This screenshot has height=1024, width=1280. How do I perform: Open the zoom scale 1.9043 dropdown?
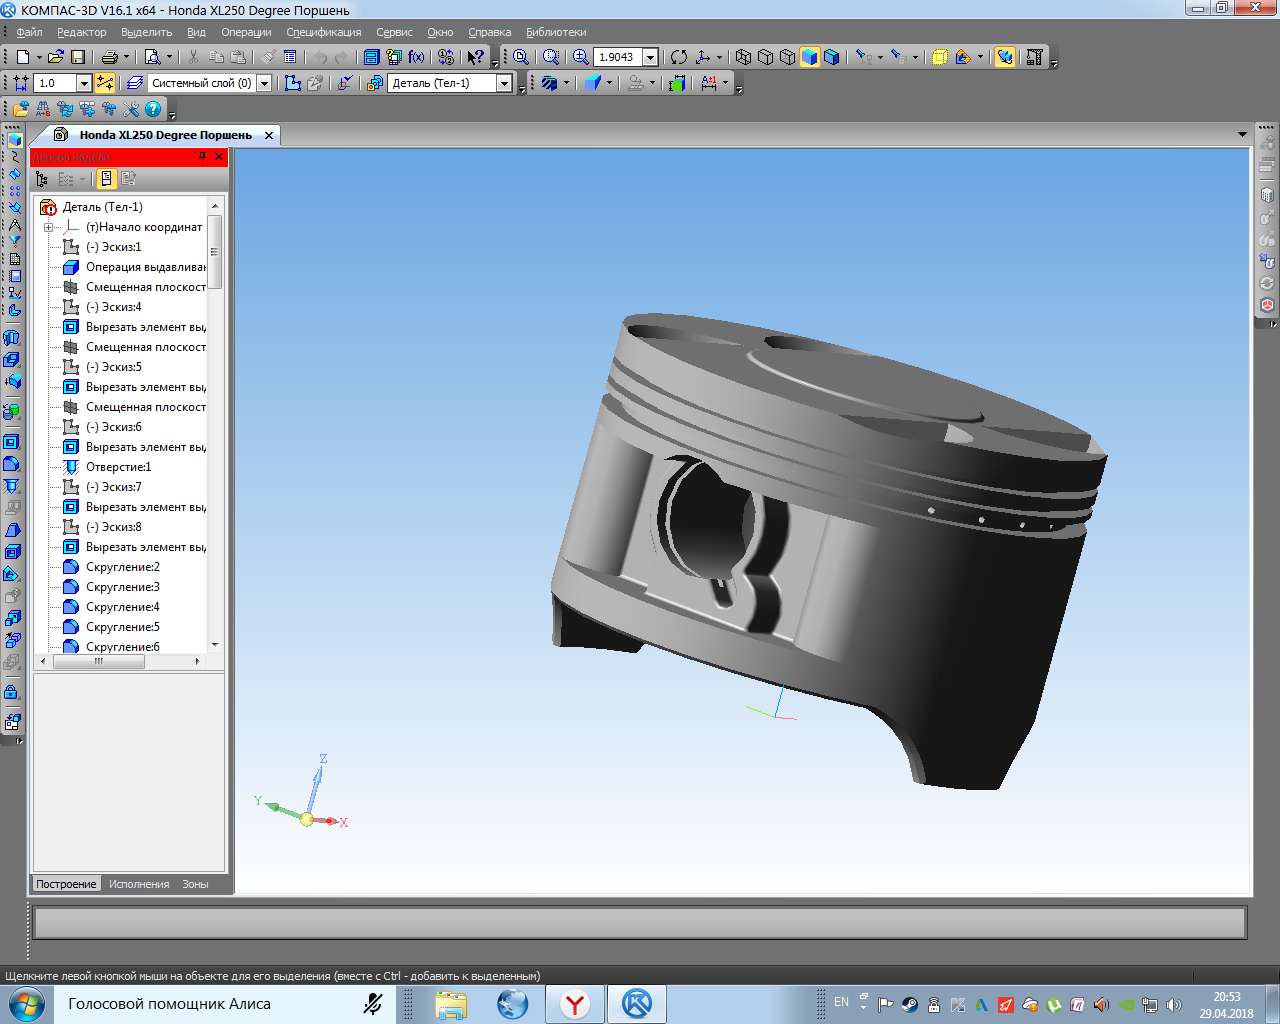click(650, 57)
